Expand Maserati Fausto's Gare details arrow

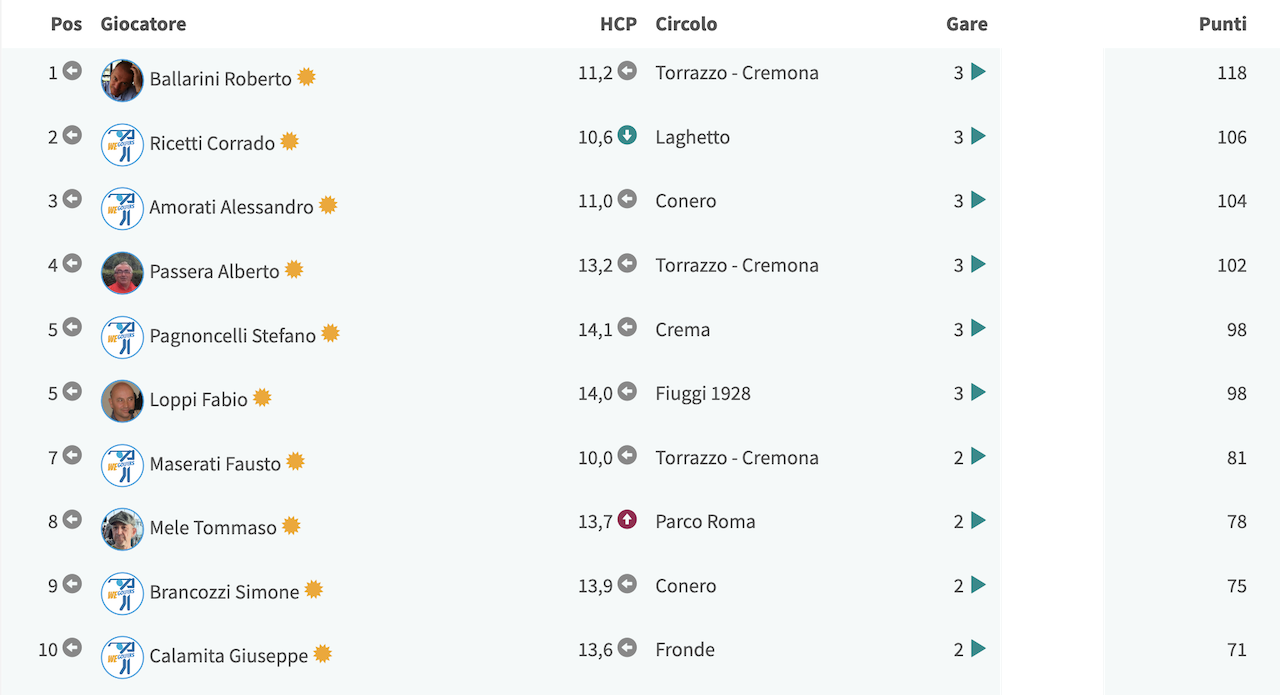point(978,457)
